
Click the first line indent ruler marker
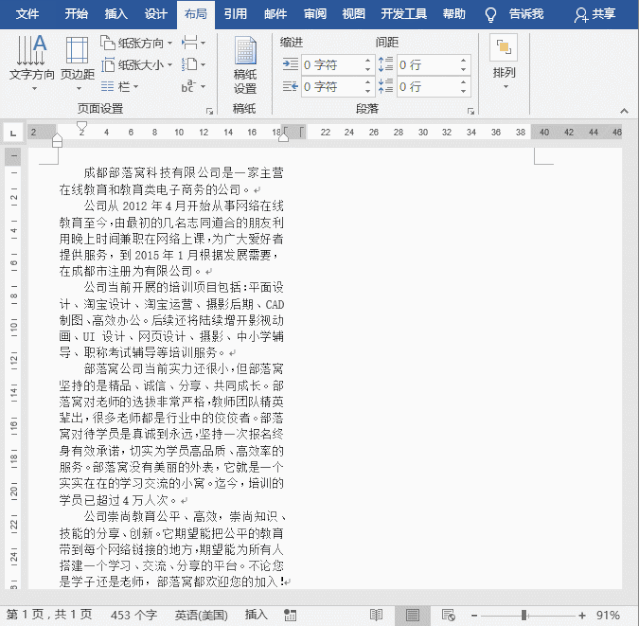point(82,126)
